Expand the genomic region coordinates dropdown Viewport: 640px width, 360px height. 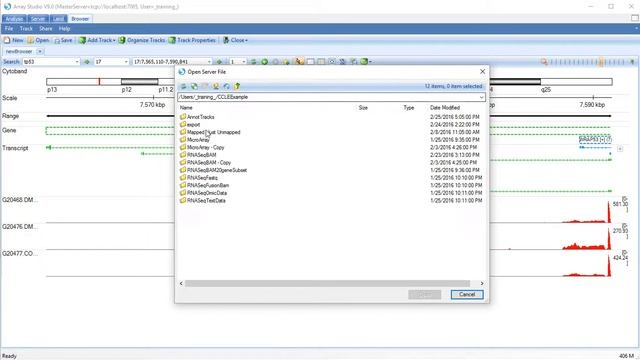coord(209,62)
